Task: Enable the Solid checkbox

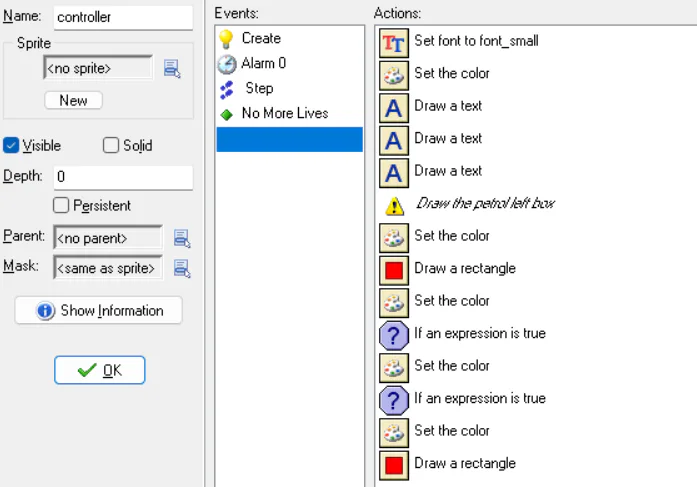Action: (x=111, y=146)
